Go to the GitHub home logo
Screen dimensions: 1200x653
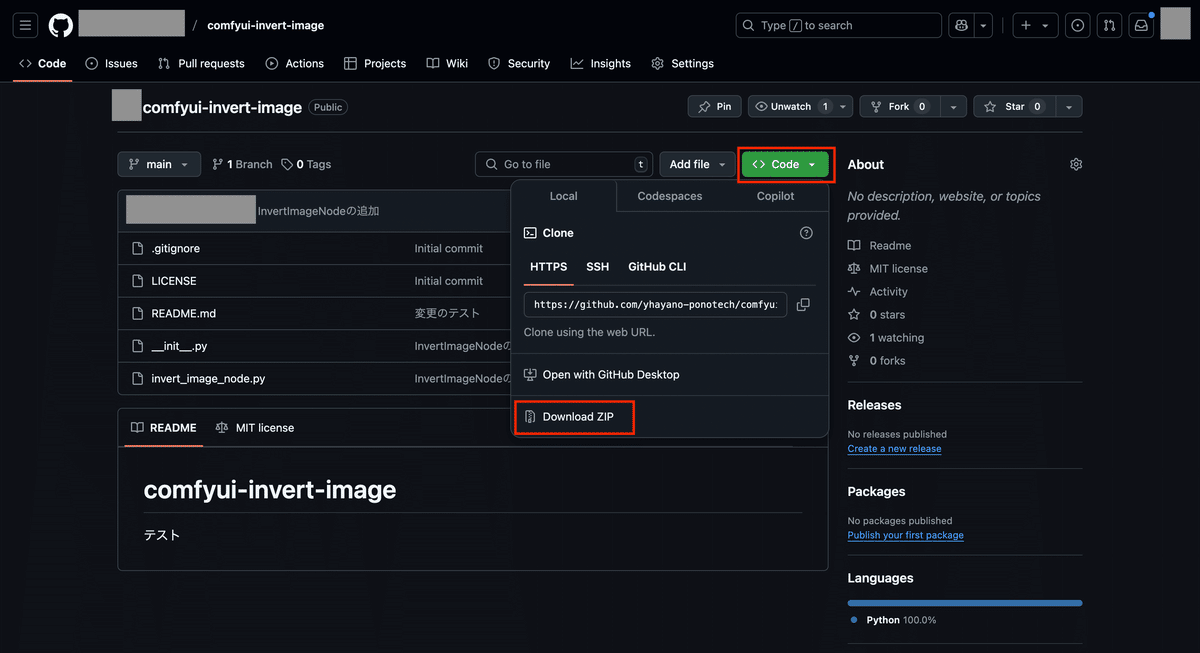pyautogui.click(x=61, y=25)
